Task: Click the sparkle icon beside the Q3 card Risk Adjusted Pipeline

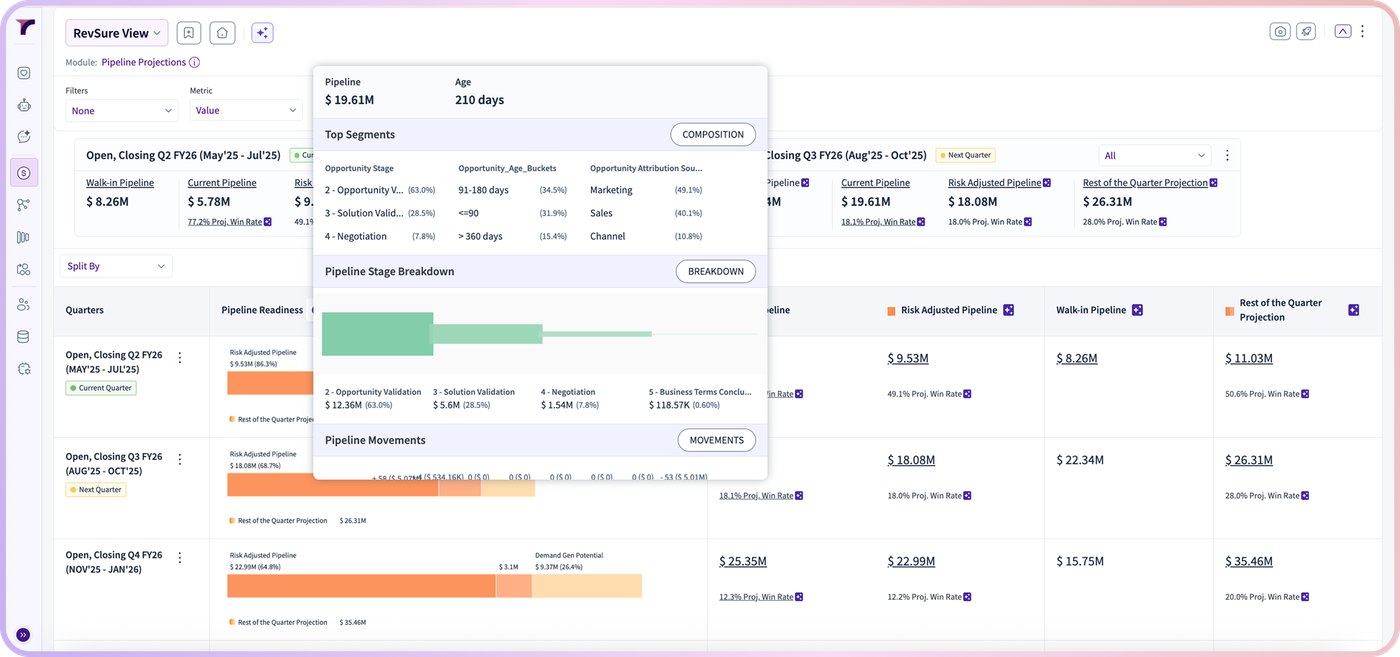Action: tap(1047, 183)
